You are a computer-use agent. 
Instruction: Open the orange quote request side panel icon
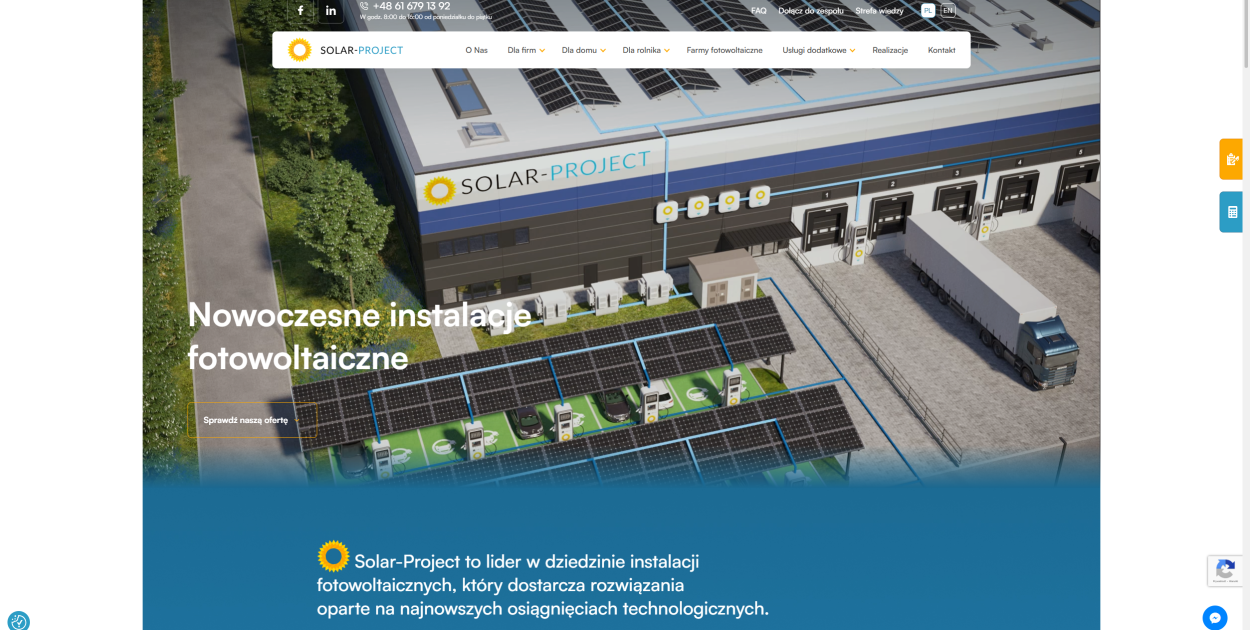coord(1230,158)
